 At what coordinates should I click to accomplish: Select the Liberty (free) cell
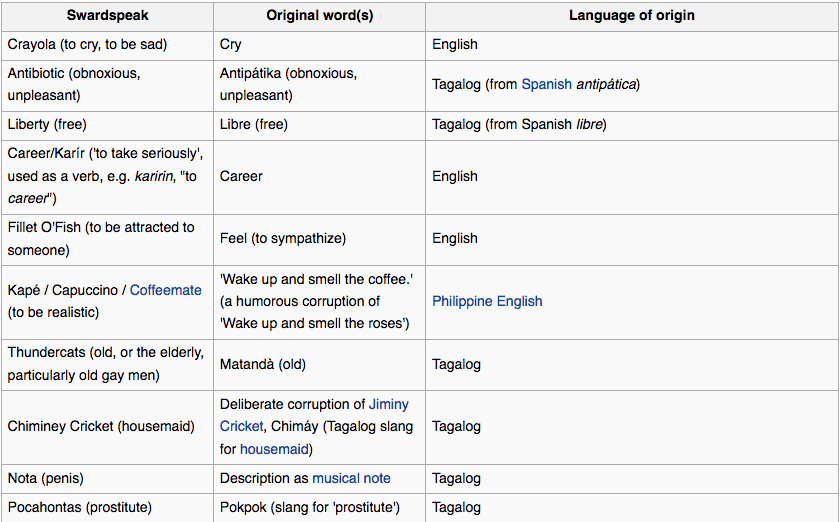pos(47,125)
